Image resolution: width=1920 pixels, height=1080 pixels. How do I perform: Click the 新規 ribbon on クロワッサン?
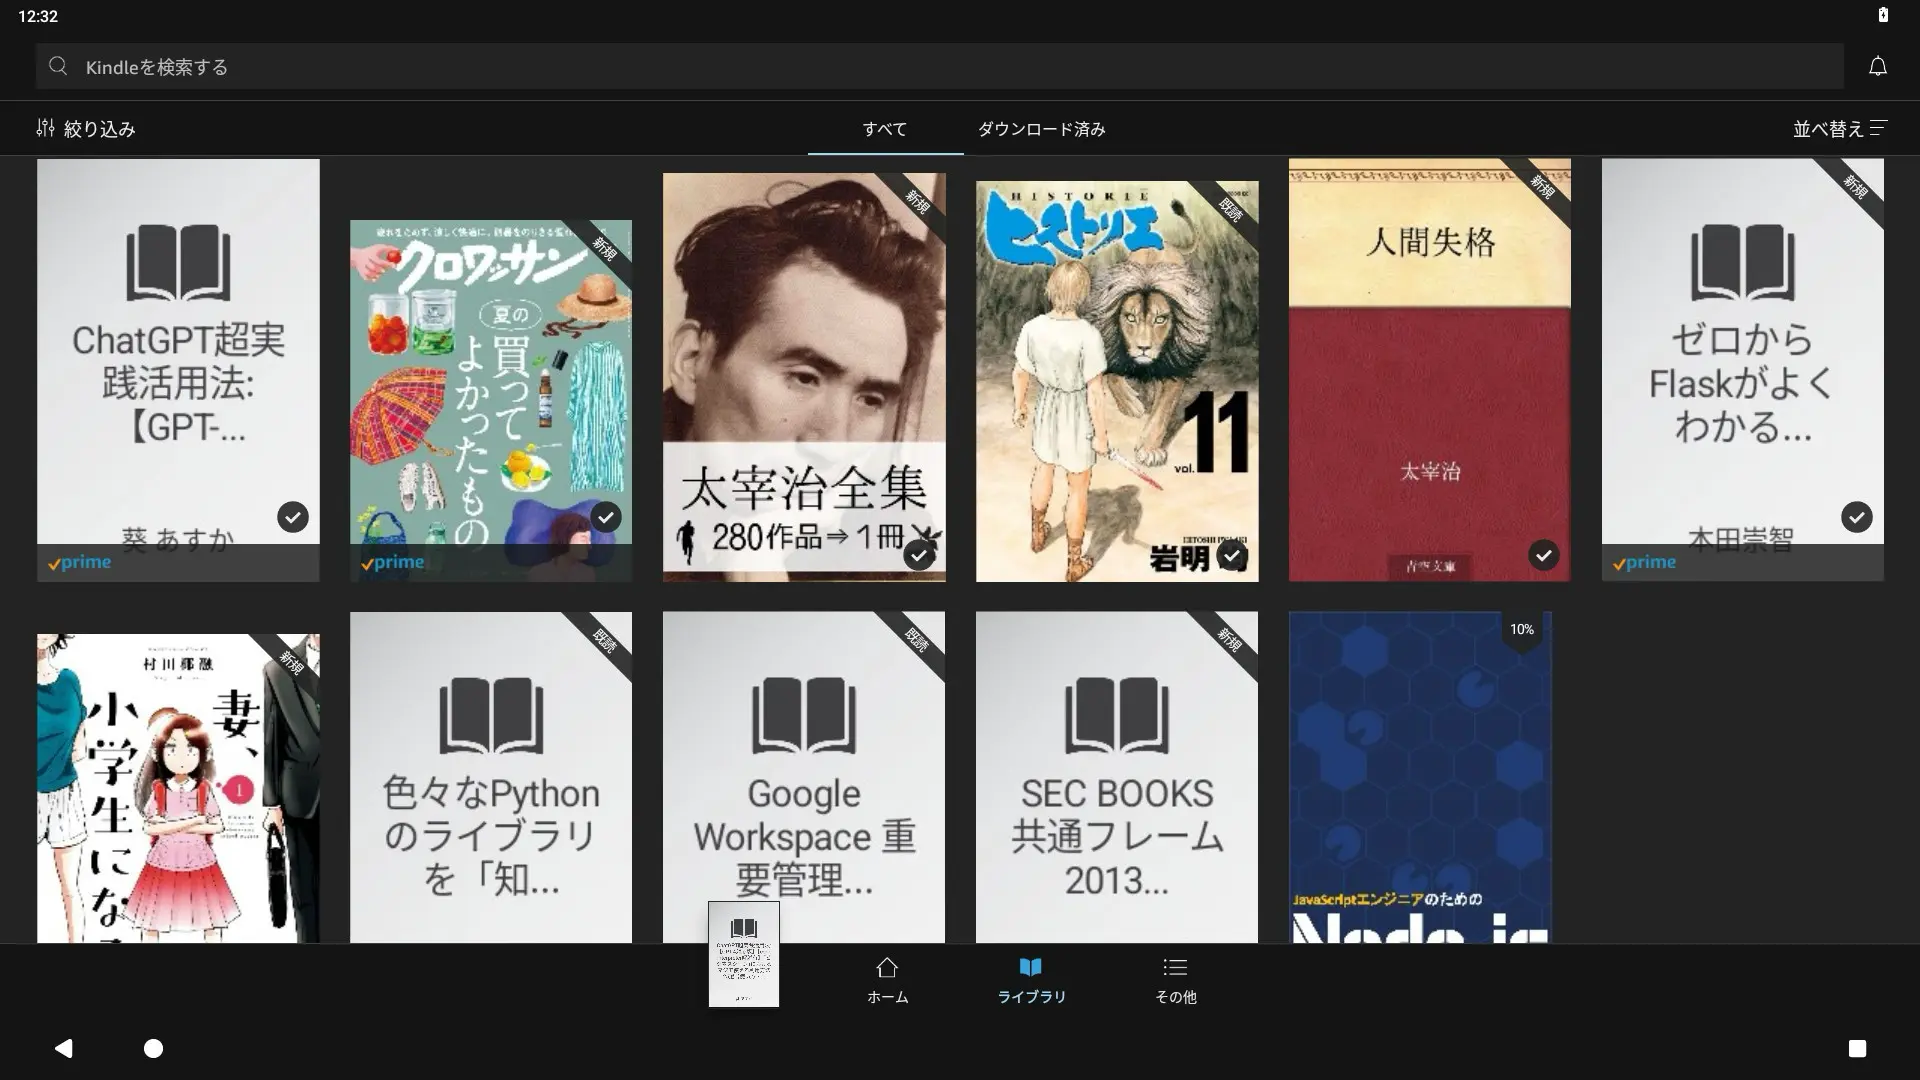click(x=604, y=248)
